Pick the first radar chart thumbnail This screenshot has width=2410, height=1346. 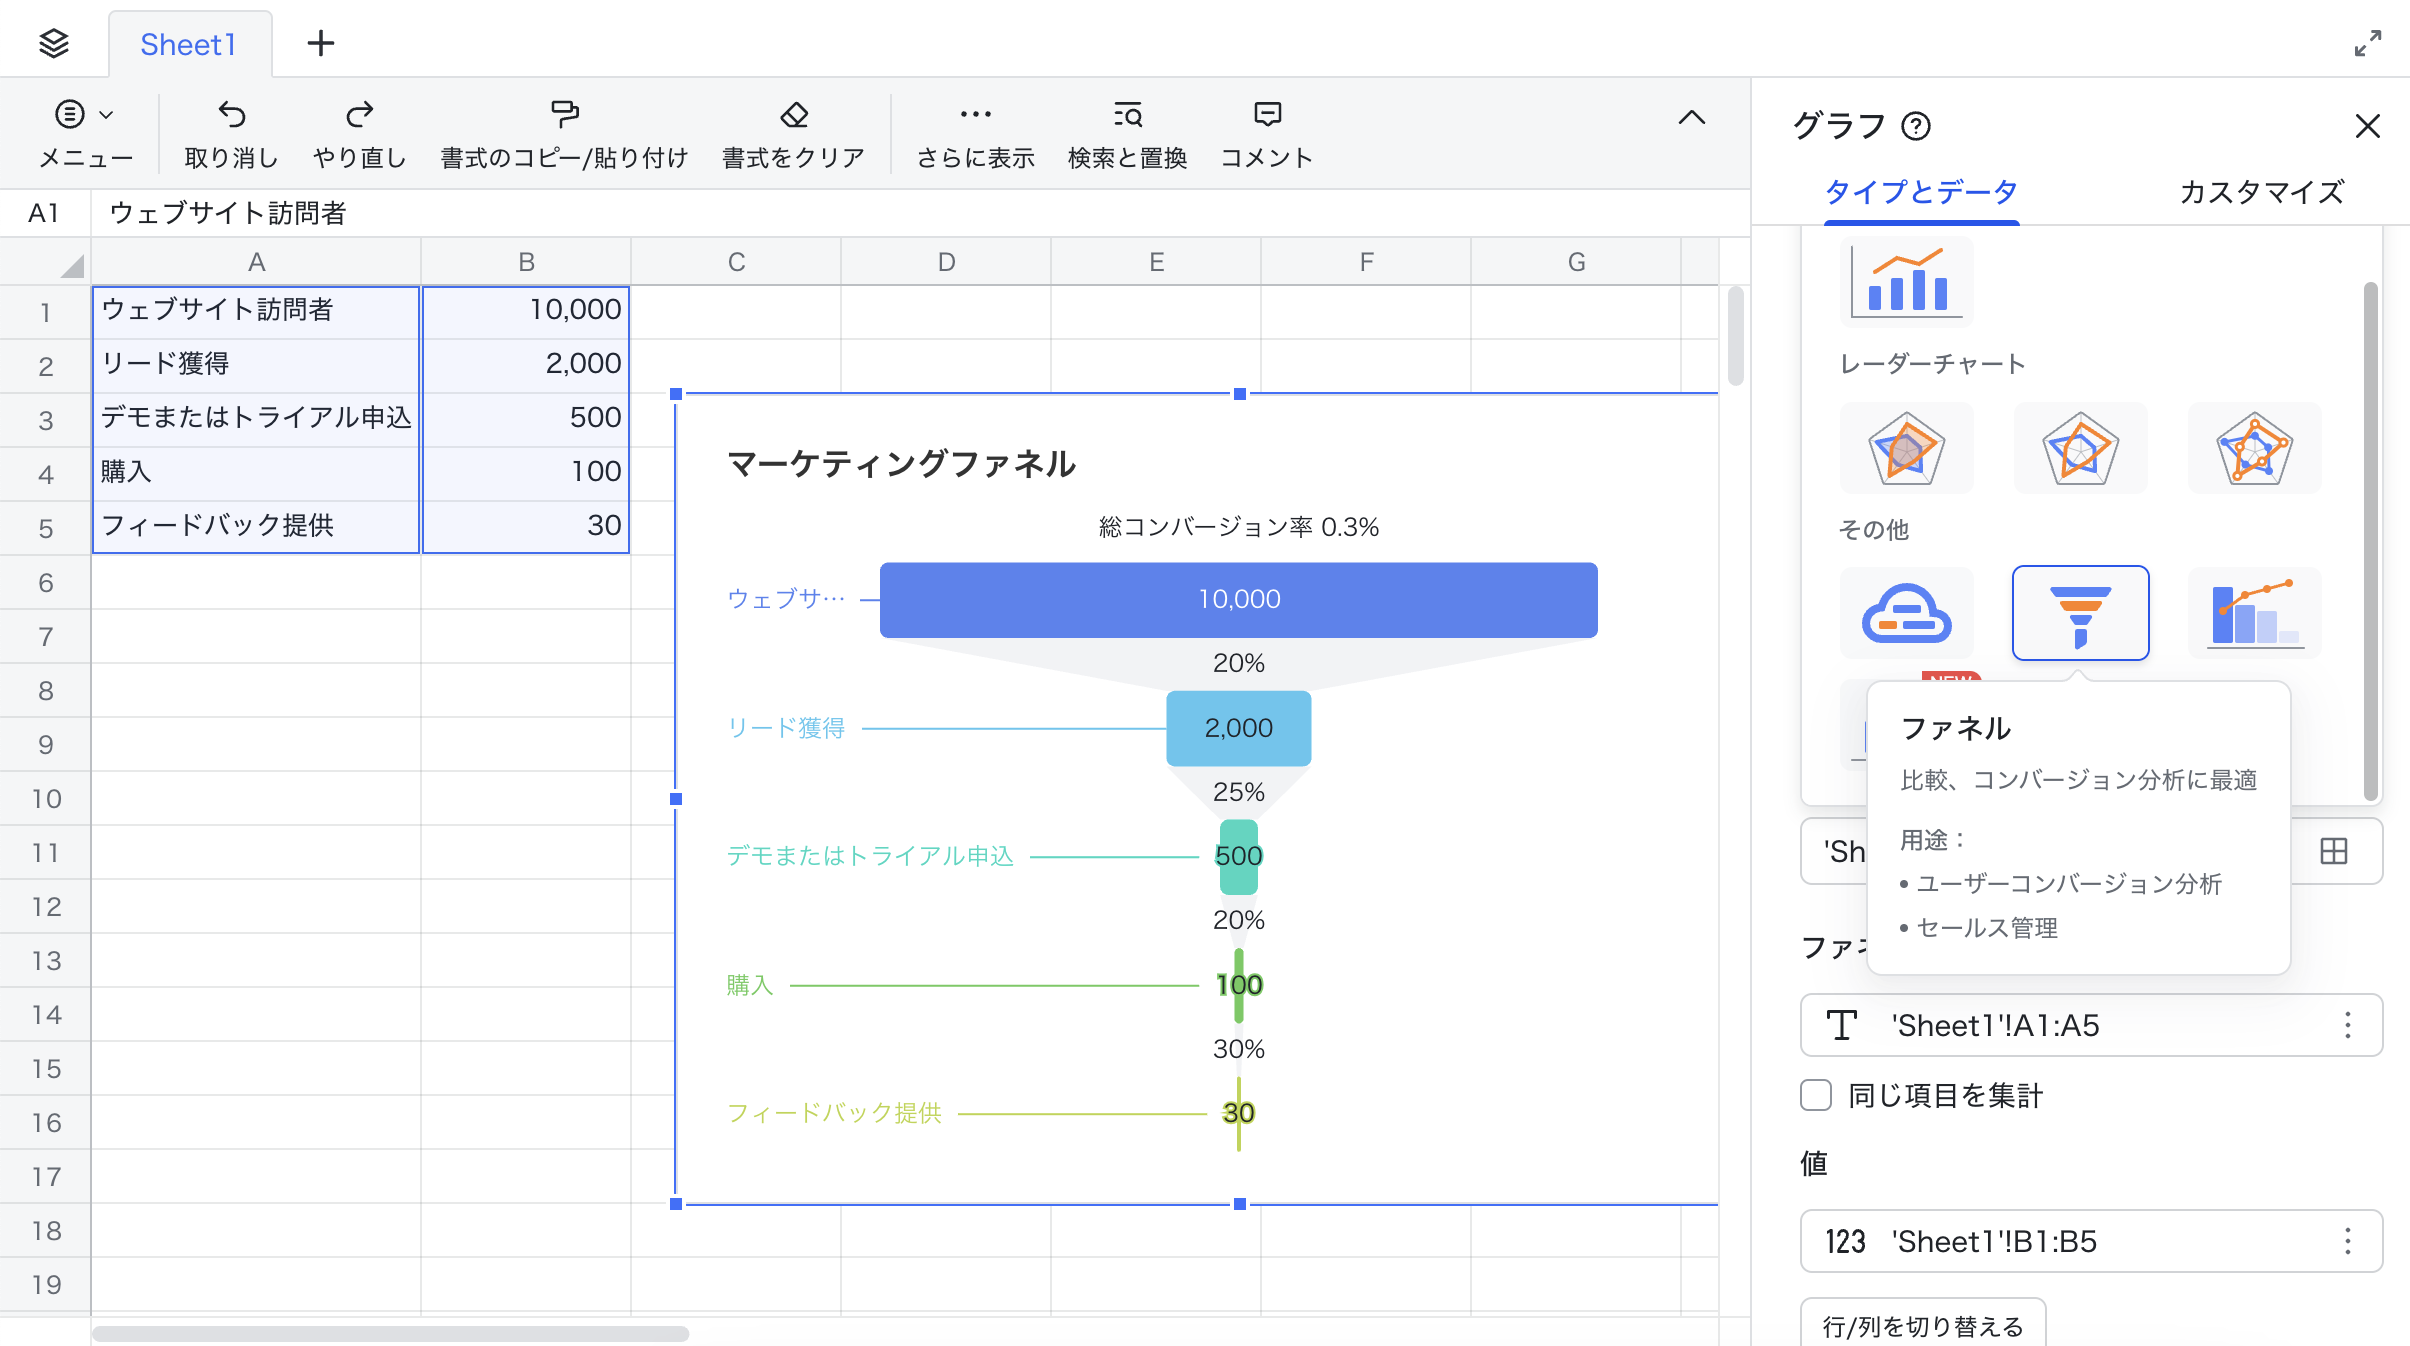[x=1906, y=448]
